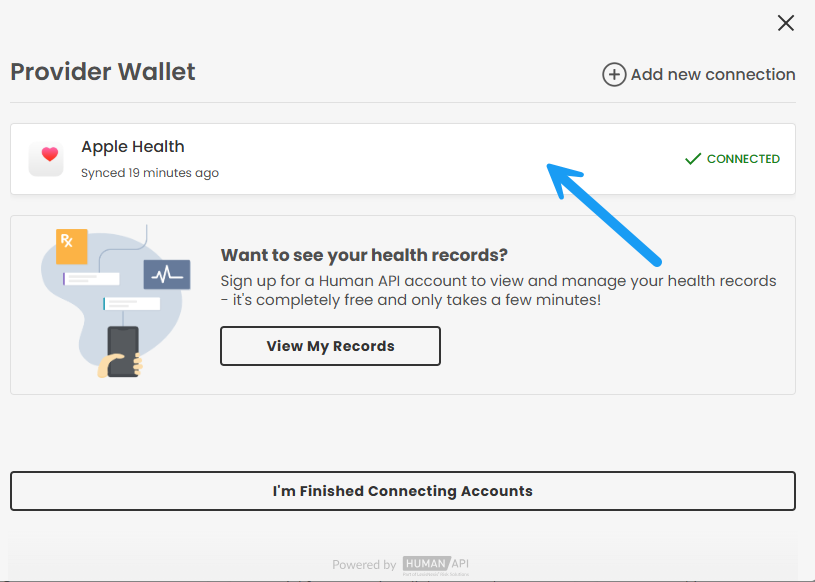Click the Synced 19 minutes ago text

click(x=150, y=173)
